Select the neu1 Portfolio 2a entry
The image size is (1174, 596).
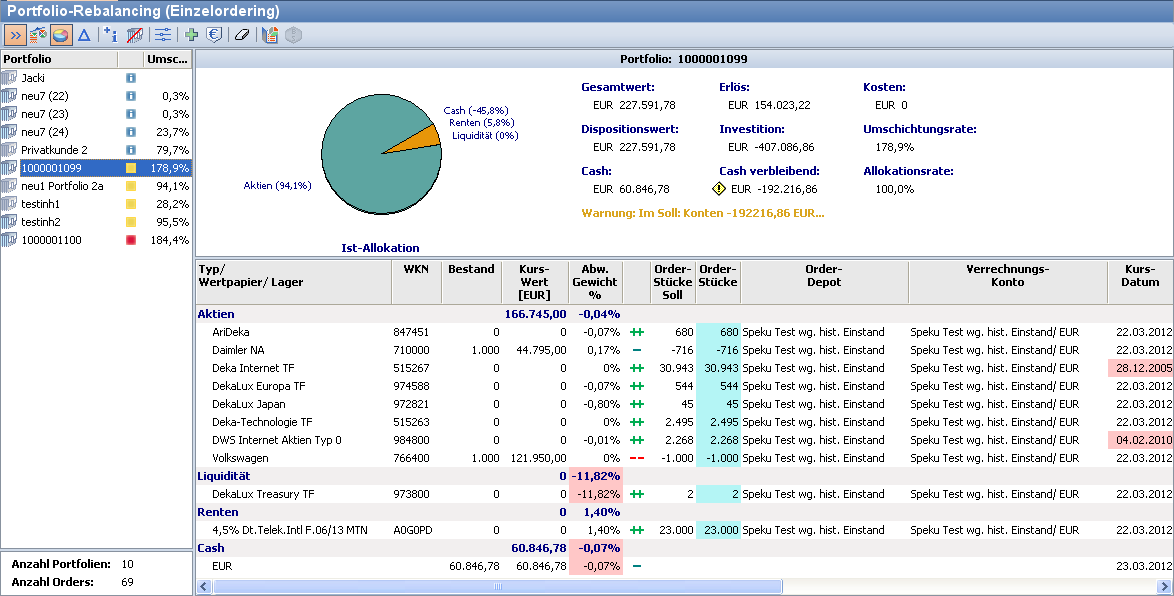[63, 186]
